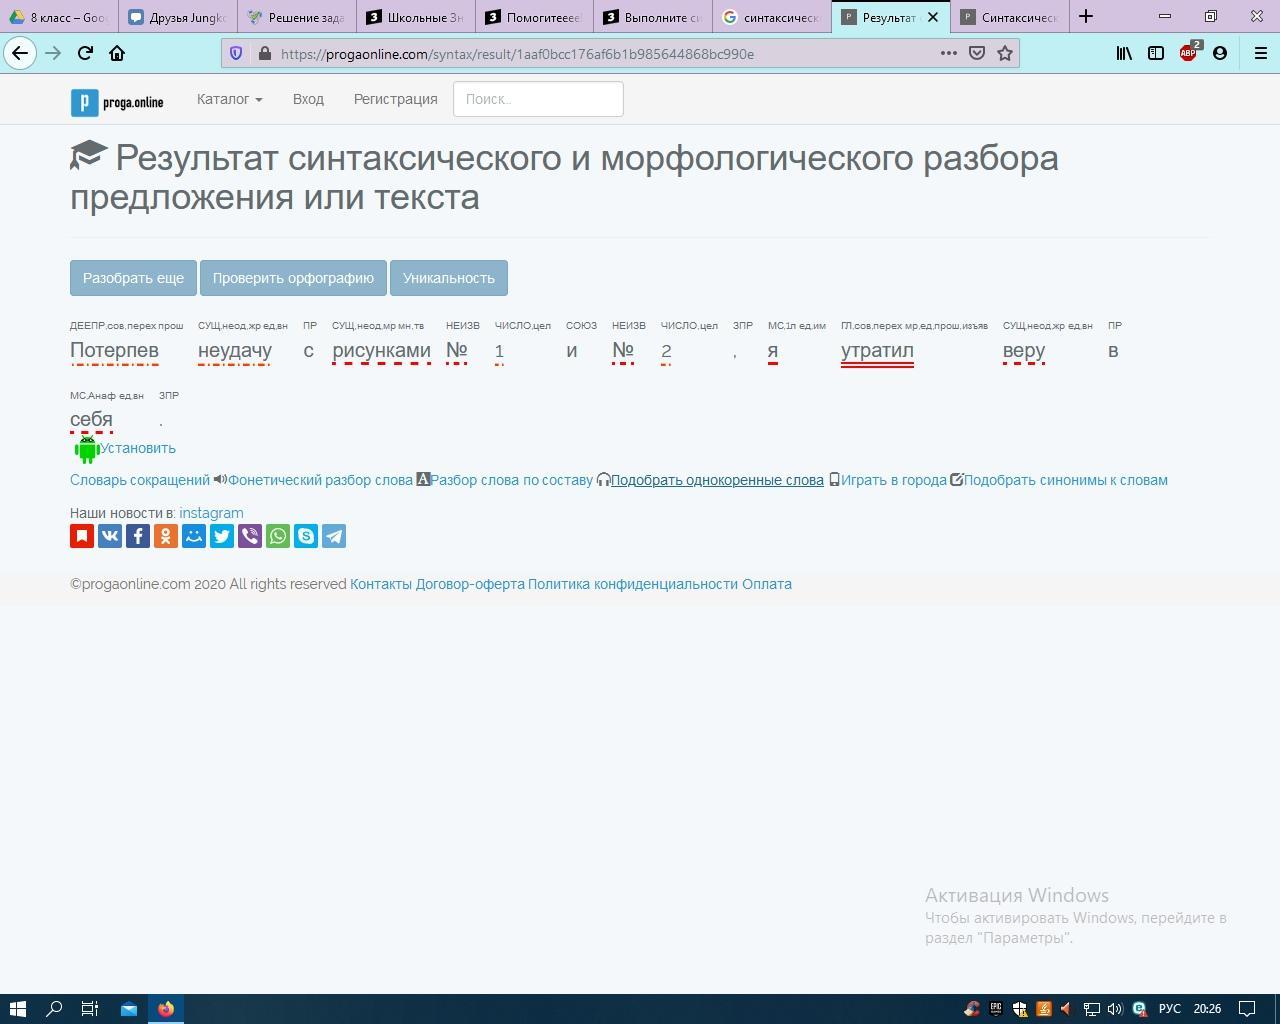Screen dimensions: 1280x1024
Task: Open 'Фонетический разбор слова' link
Action: click(x=320, y=480)
